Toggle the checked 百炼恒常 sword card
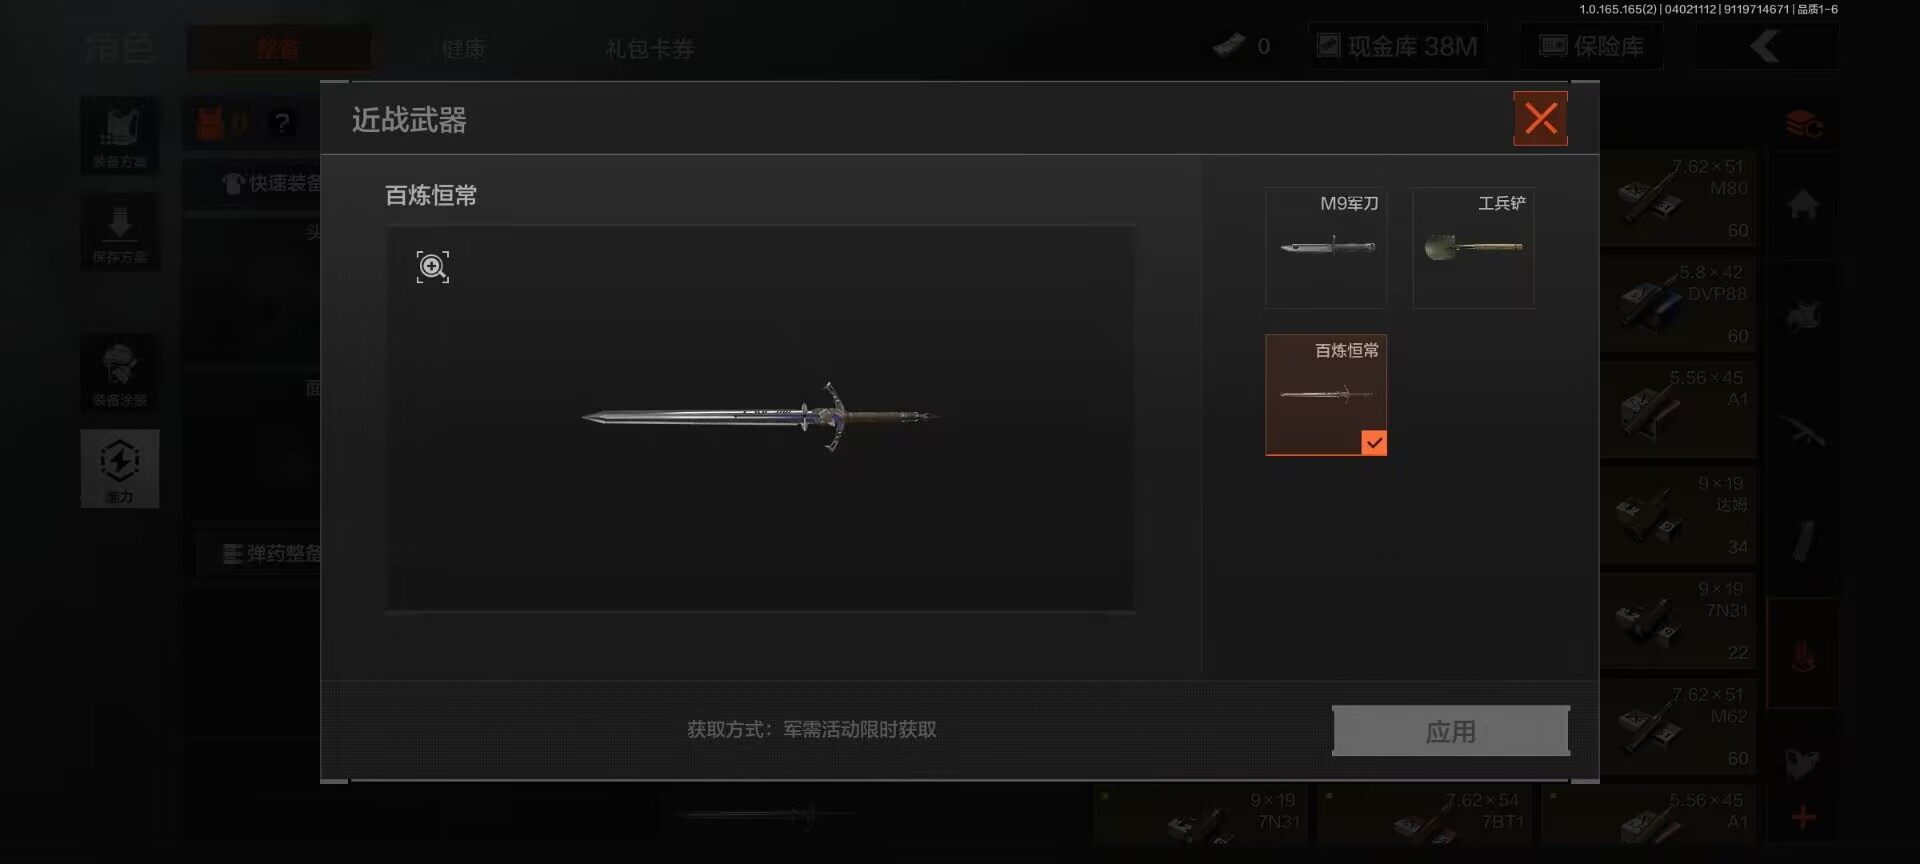This screenshot has height=864, width=1920. 1325,394
